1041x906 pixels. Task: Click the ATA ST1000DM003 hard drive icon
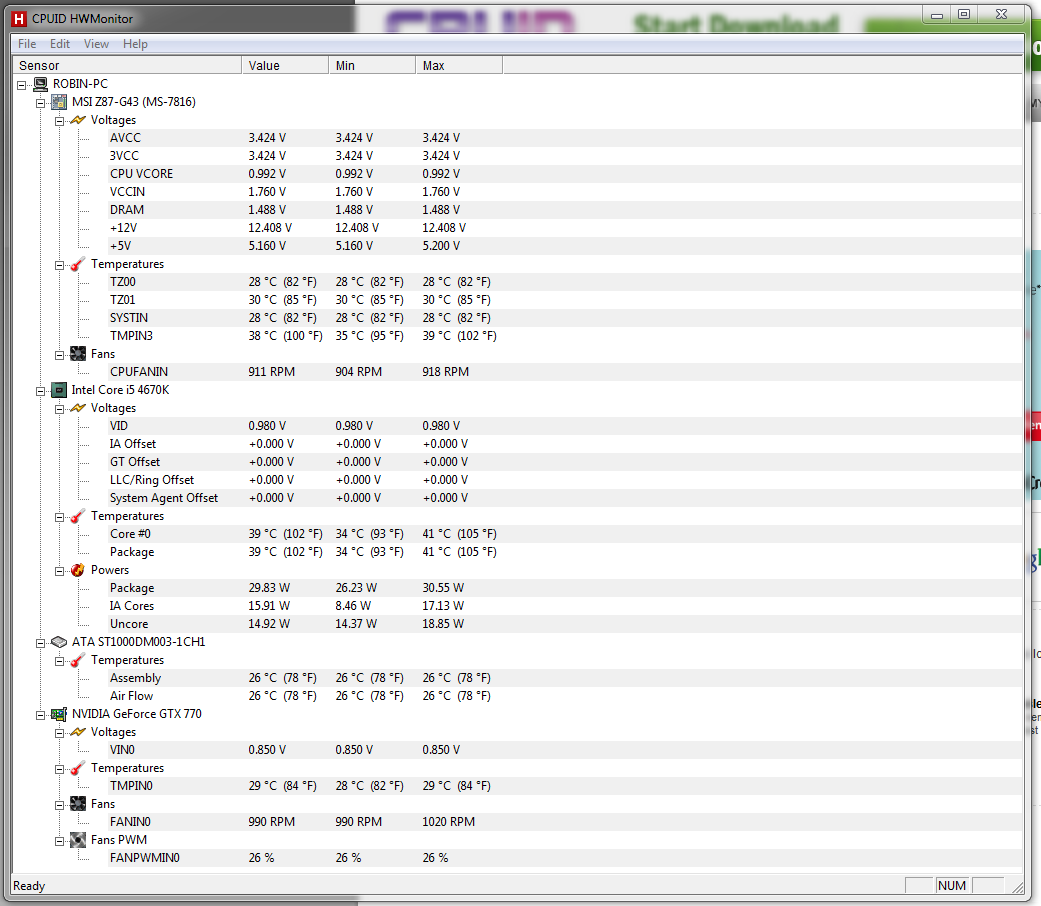coord(59,642)
